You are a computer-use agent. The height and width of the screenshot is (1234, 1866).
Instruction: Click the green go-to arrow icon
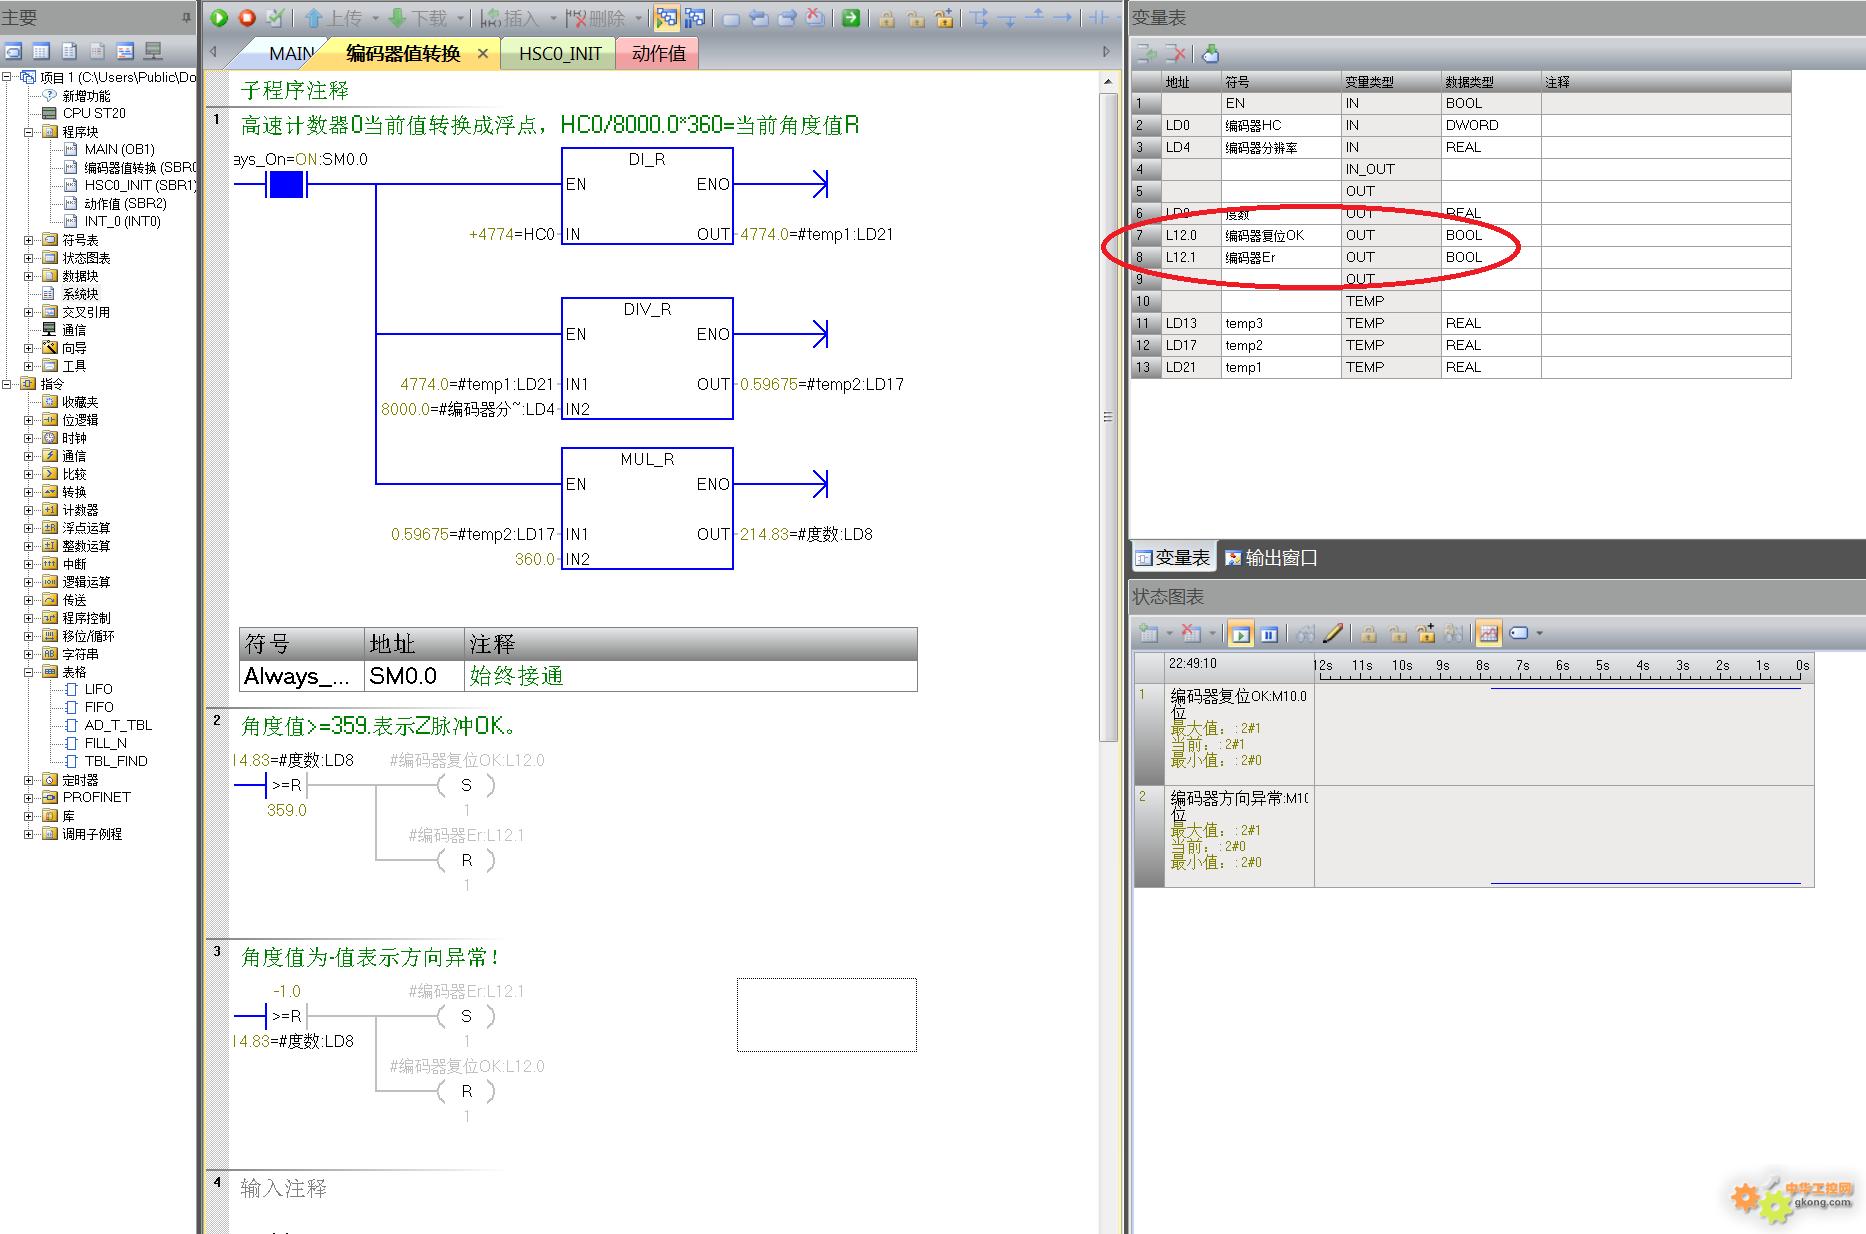click(850, 18)
